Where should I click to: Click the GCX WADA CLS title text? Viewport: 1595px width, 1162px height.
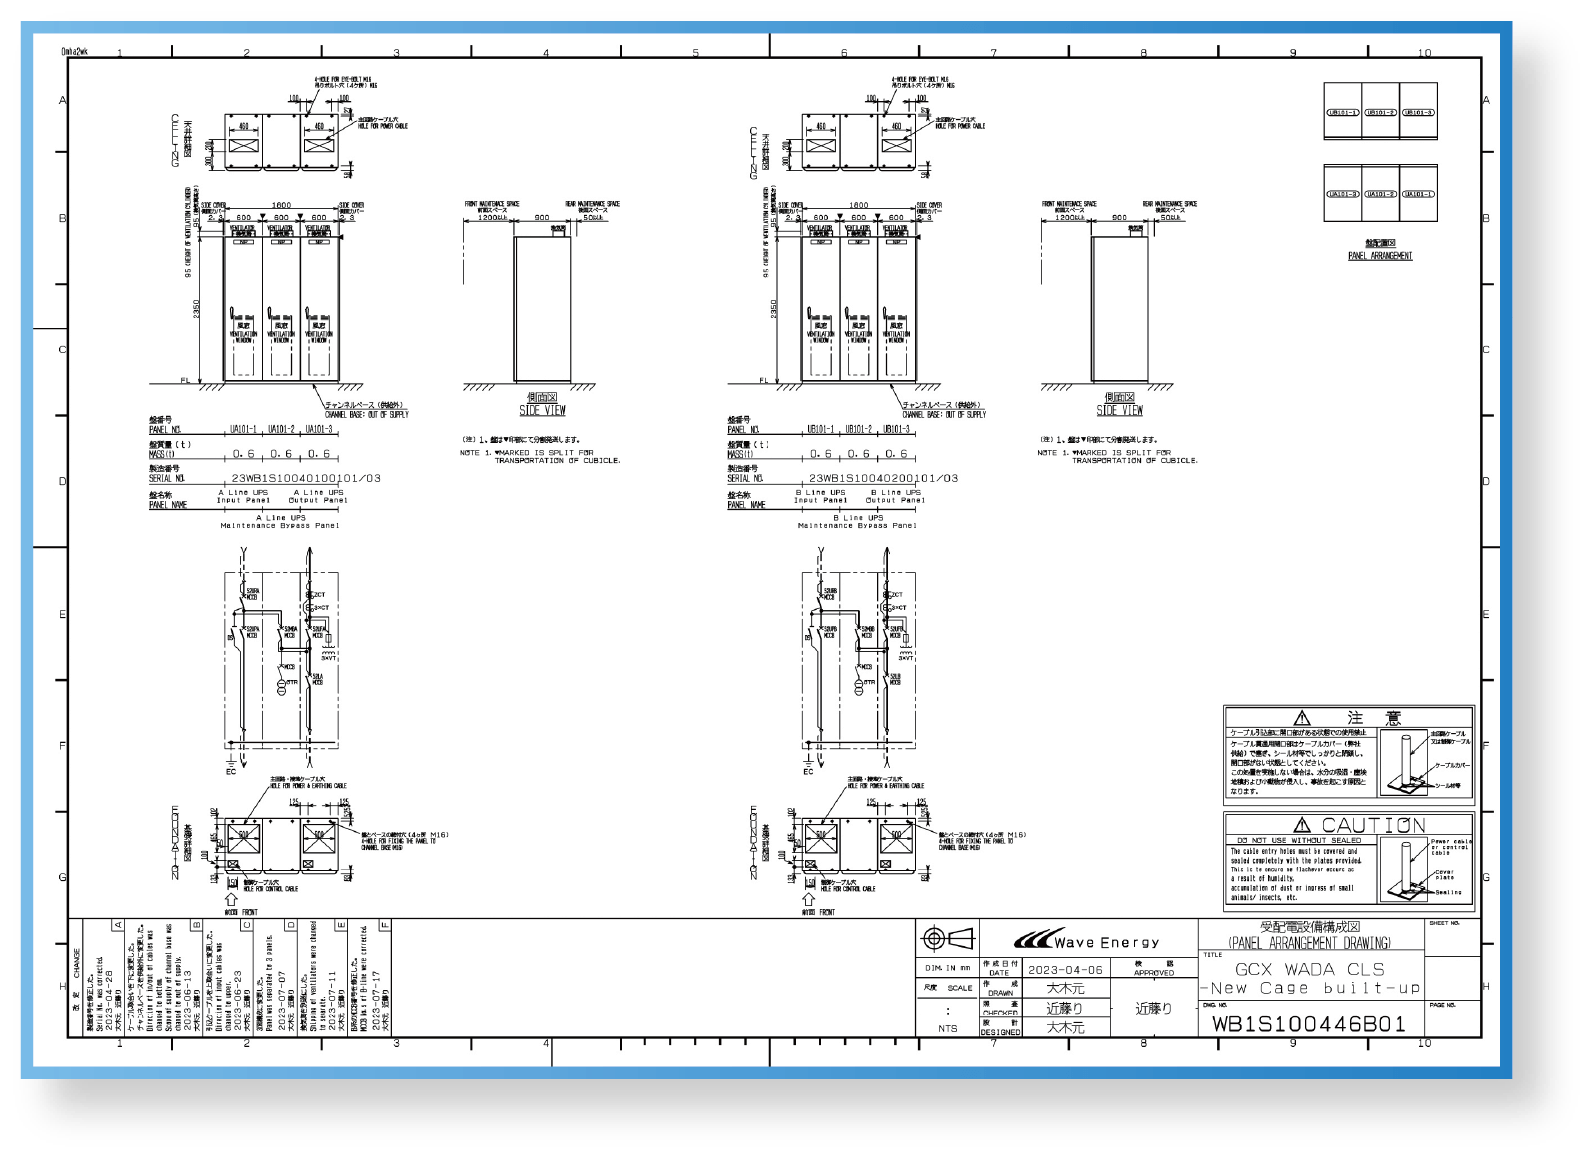click(x=1309, y=969)
